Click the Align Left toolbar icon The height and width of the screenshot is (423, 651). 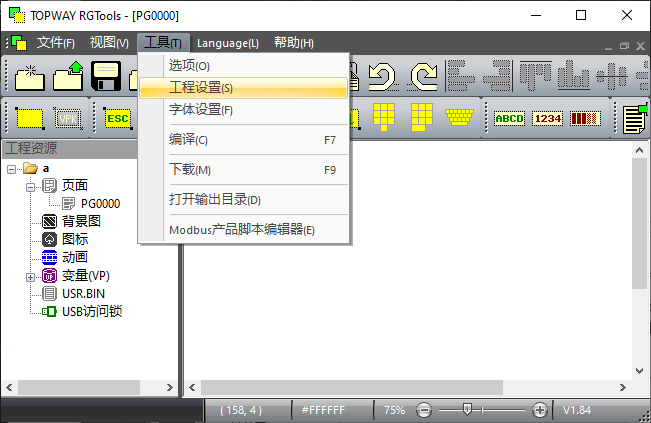[460, 76]
